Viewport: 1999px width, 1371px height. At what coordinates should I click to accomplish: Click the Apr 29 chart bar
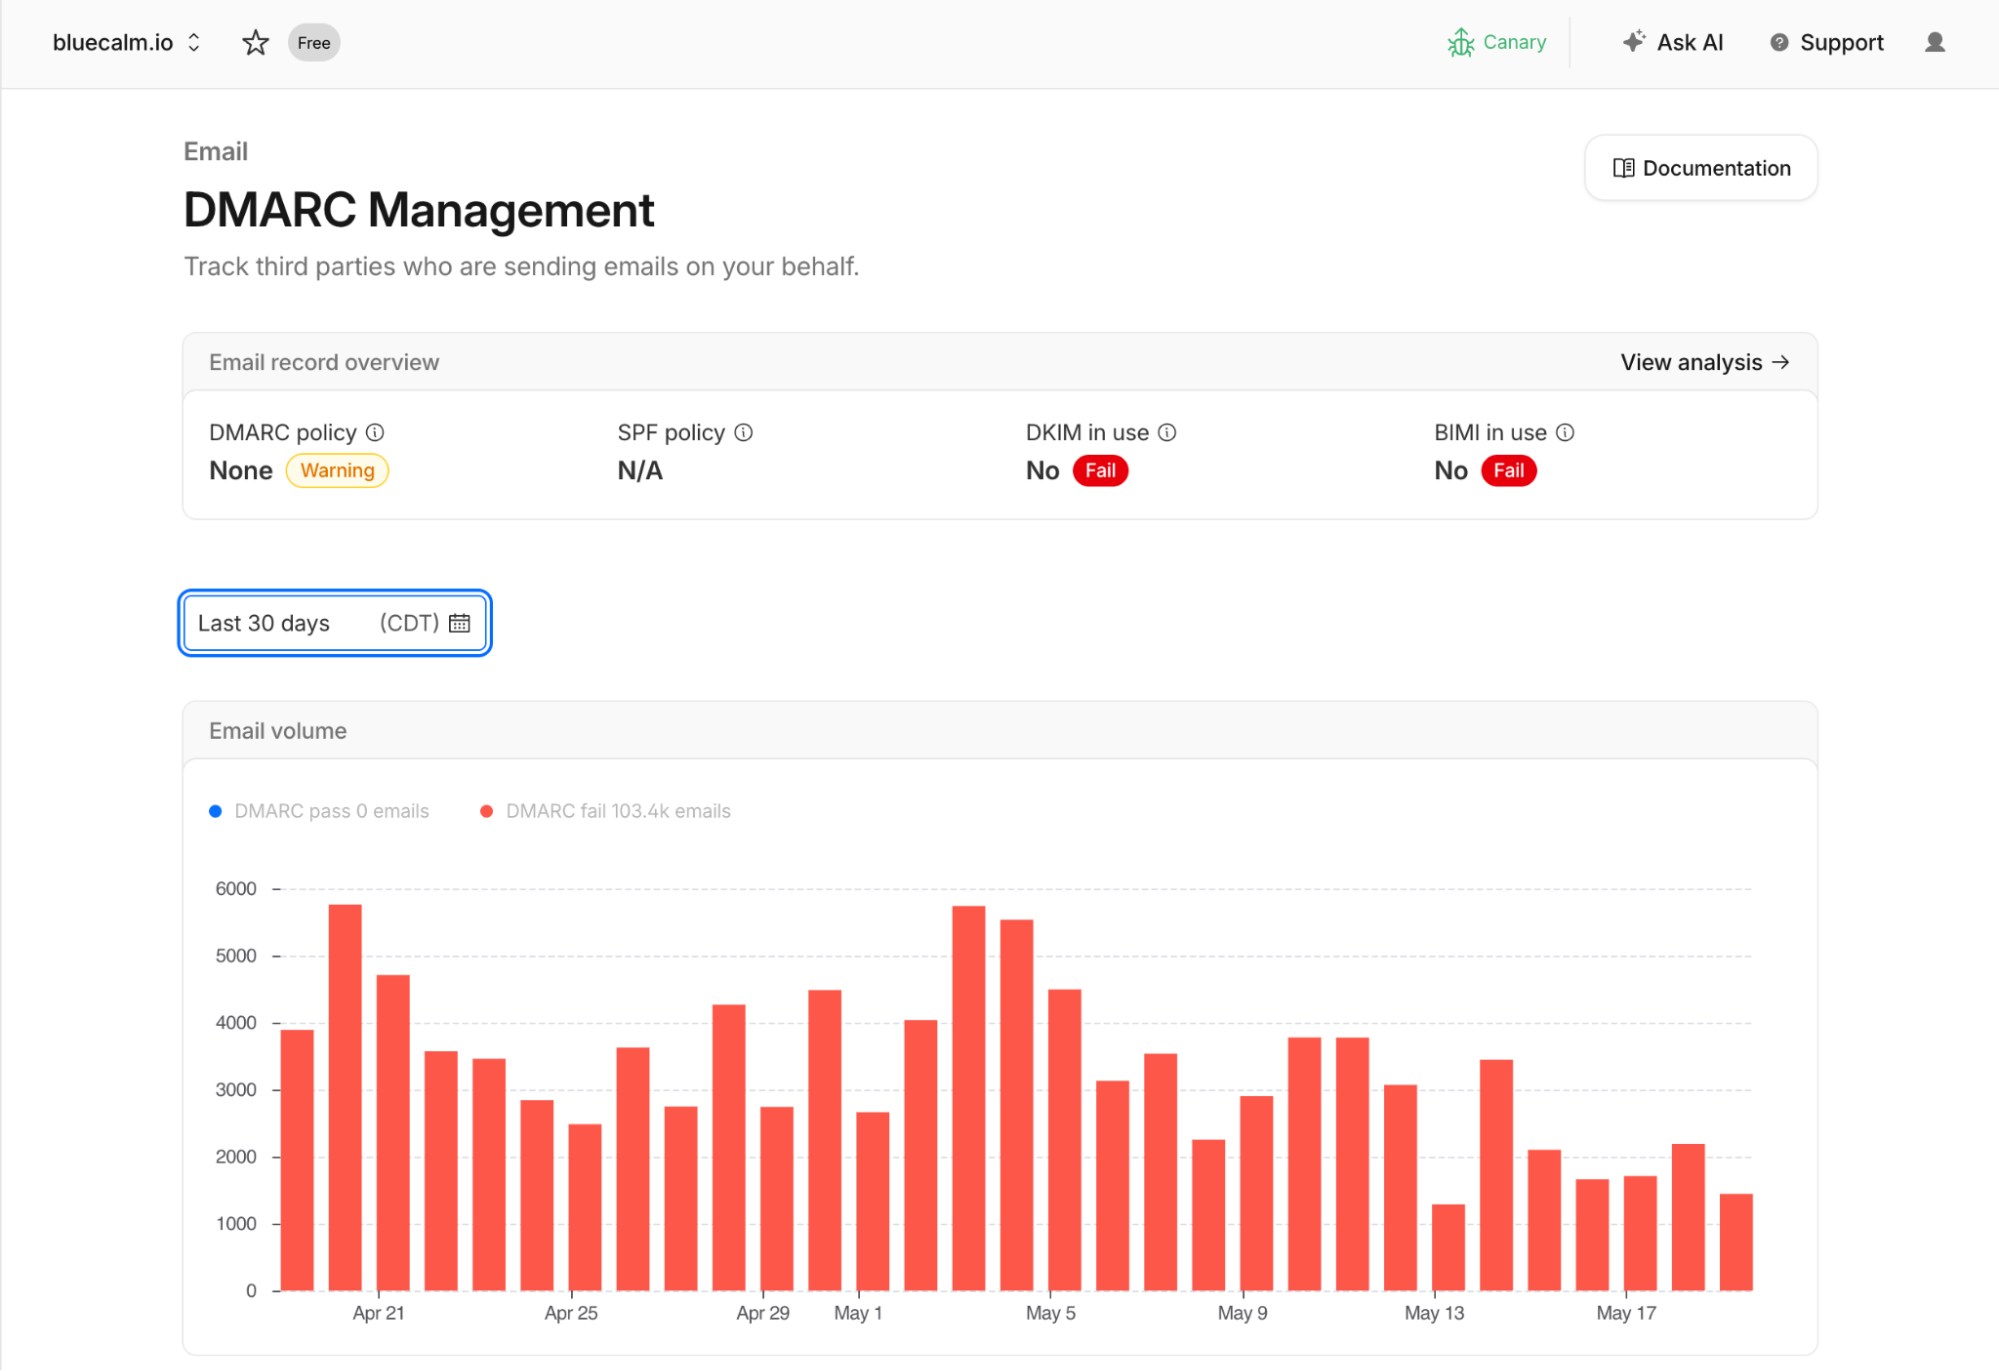[x=776, y=1198]
